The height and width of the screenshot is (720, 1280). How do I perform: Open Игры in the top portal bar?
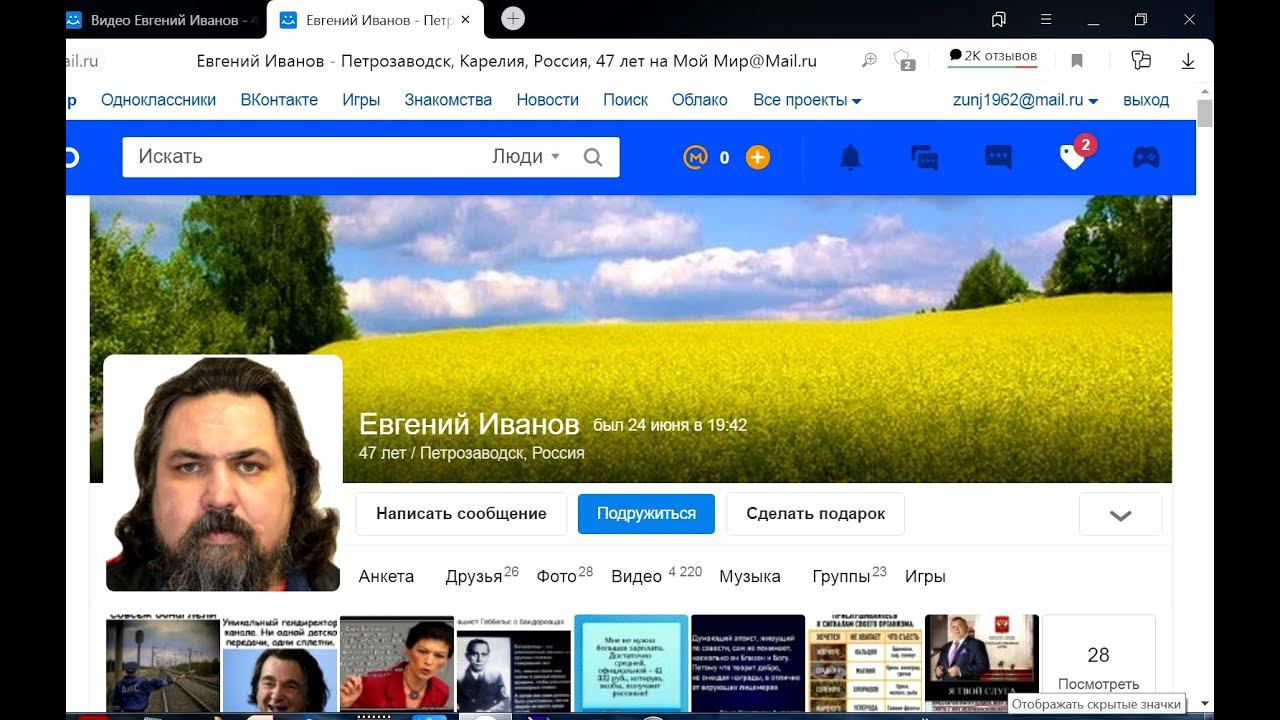(x=361, y=100)
